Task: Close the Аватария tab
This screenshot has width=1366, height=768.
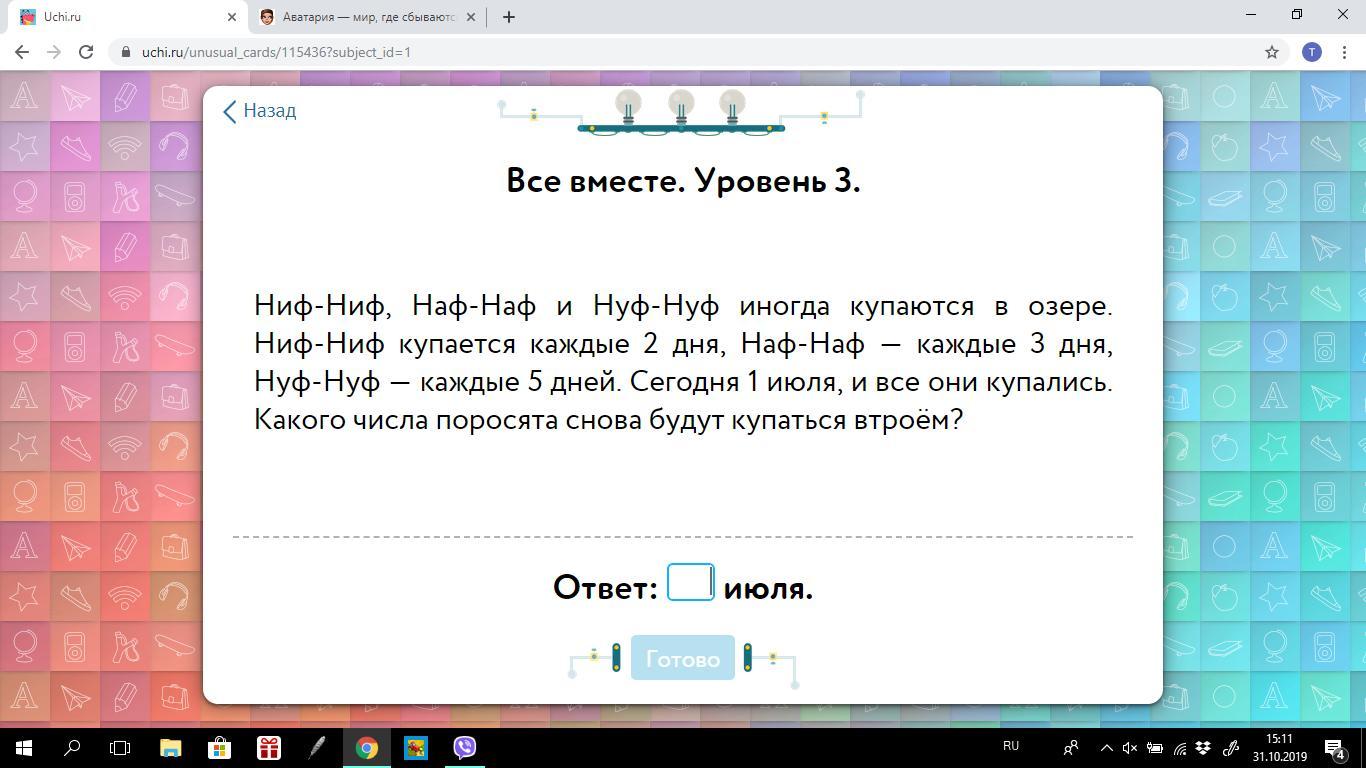Action: (x=470, y=17)
